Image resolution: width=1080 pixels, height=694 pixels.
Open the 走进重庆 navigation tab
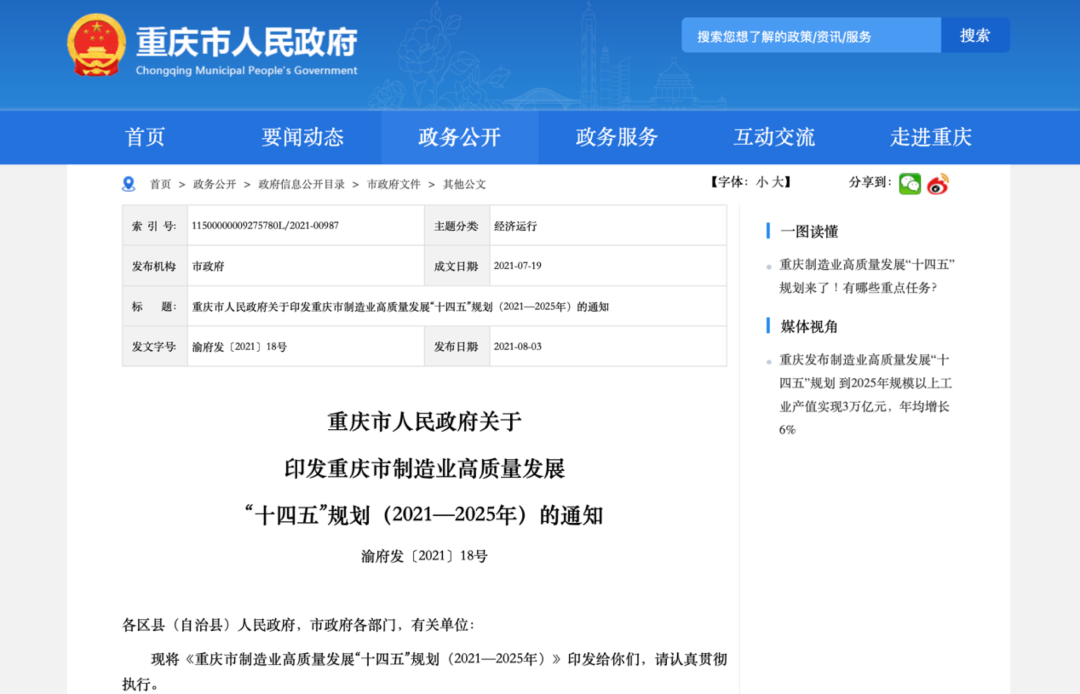[x=931, y=137]
